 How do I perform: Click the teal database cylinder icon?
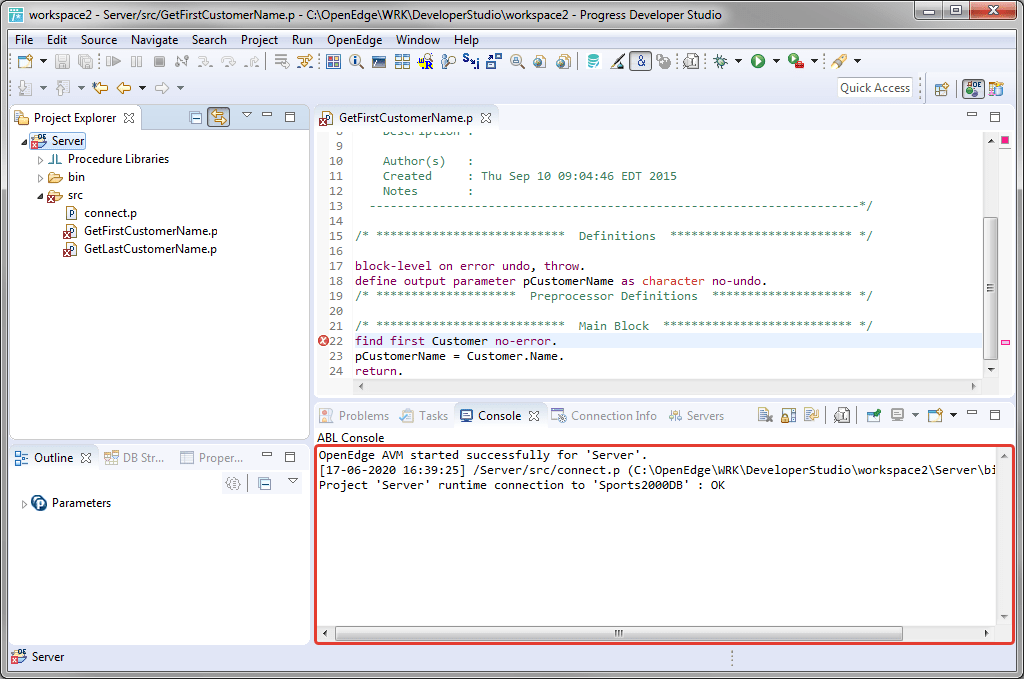coord(593,61)
